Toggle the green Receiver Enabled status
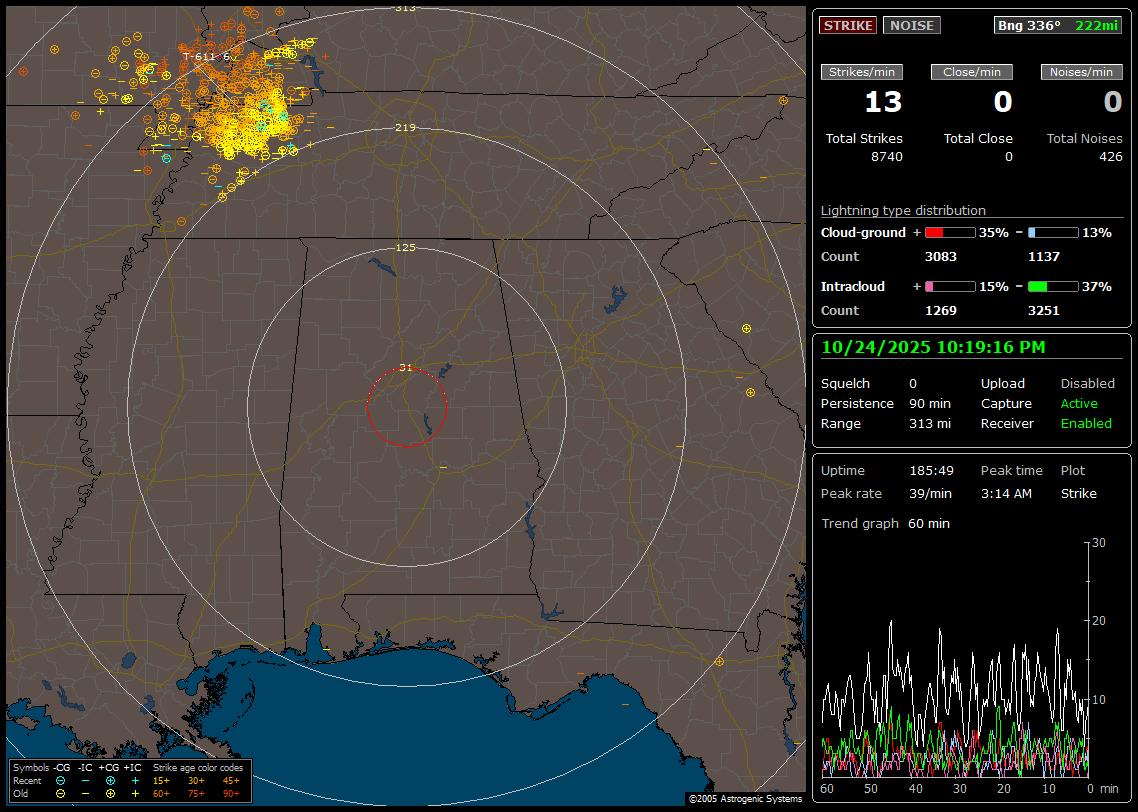1138x812 pixels. point(1086,423)
